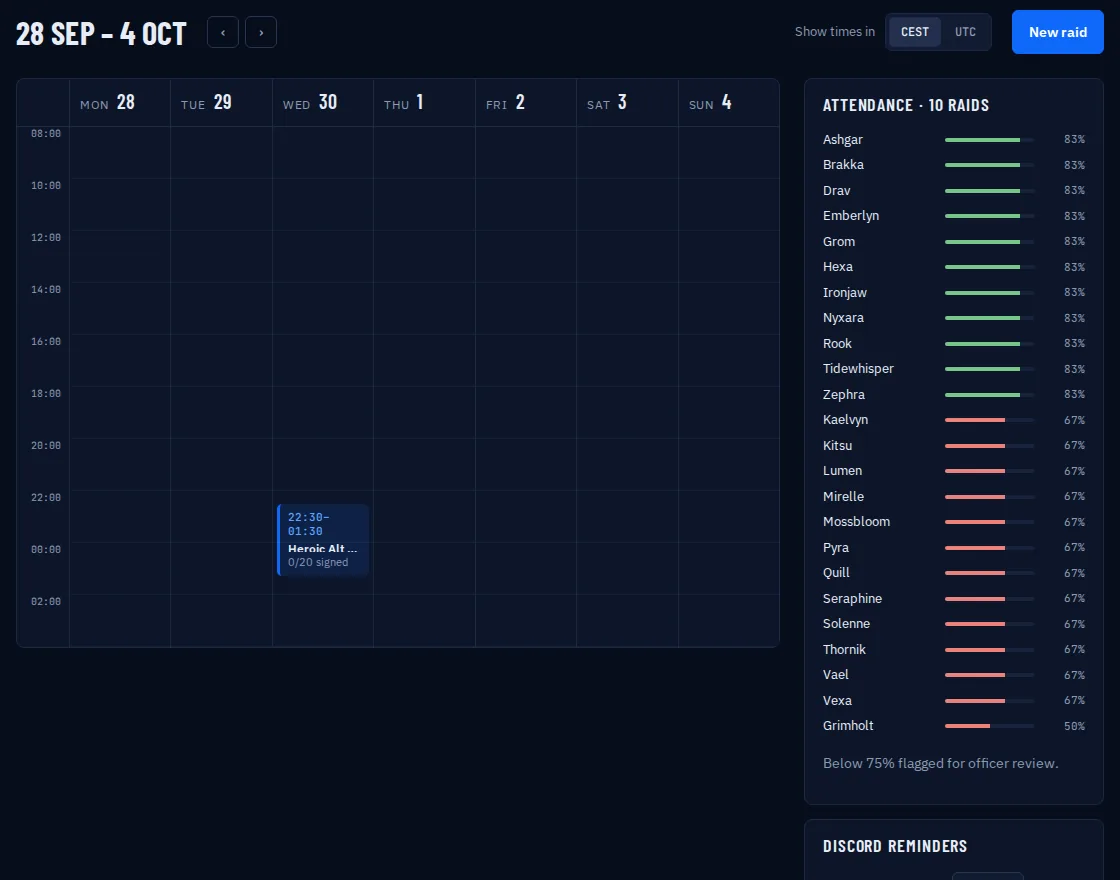Click the Attendance · 10 Raids heading
The width and height of the screenshot is (1120, 880).
[906, 106]
